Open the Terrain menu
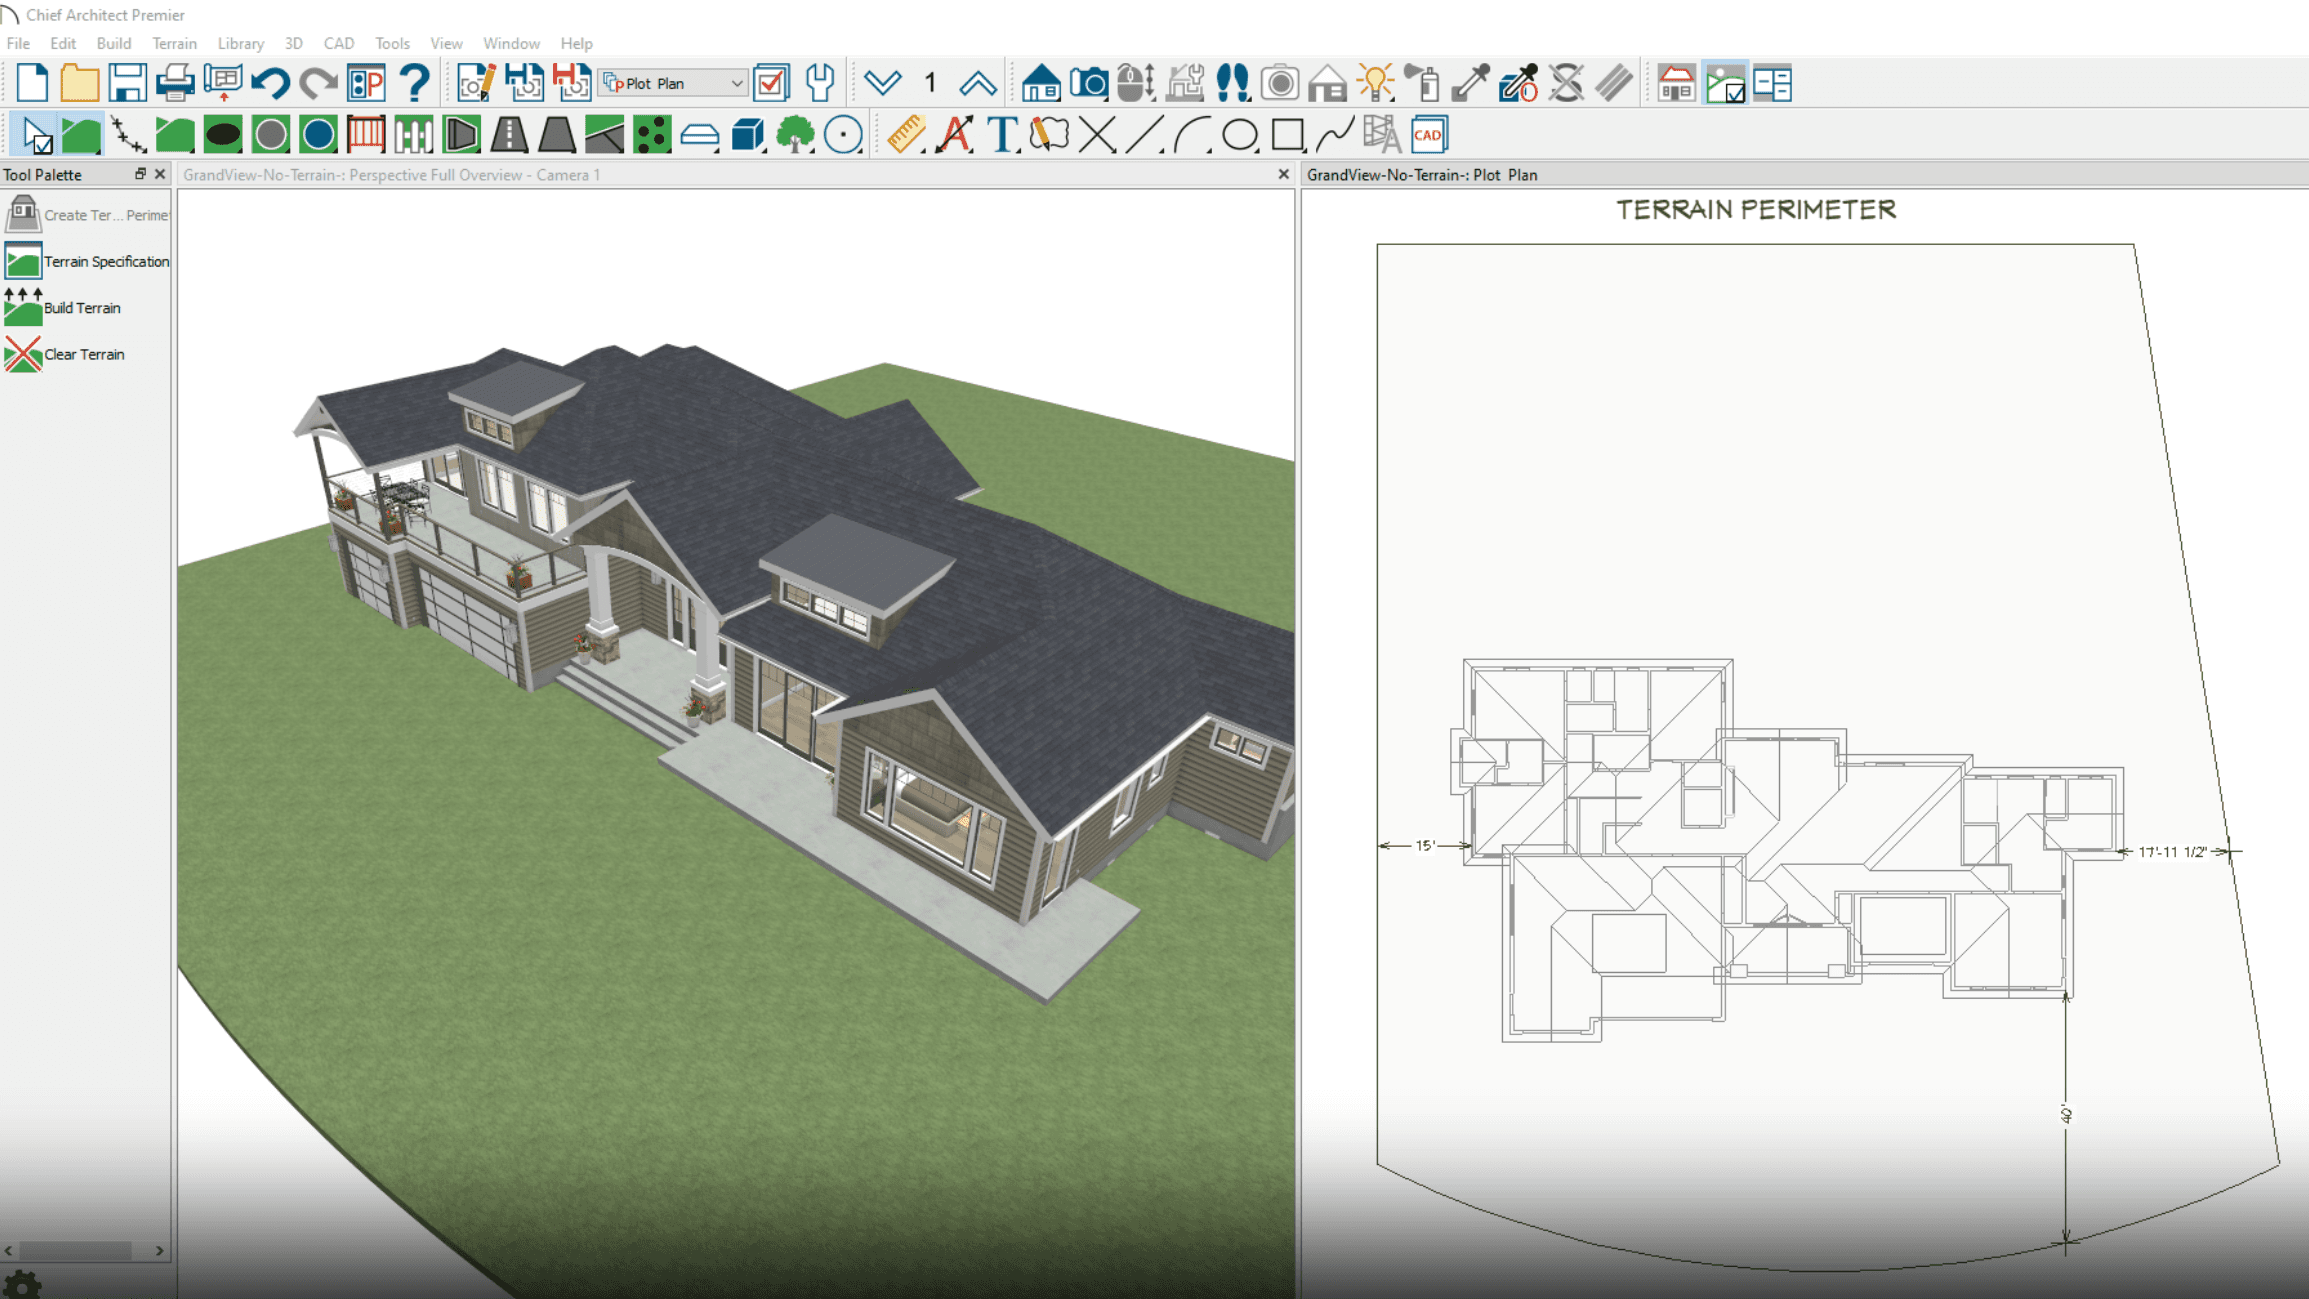 (x=174, y=43)
